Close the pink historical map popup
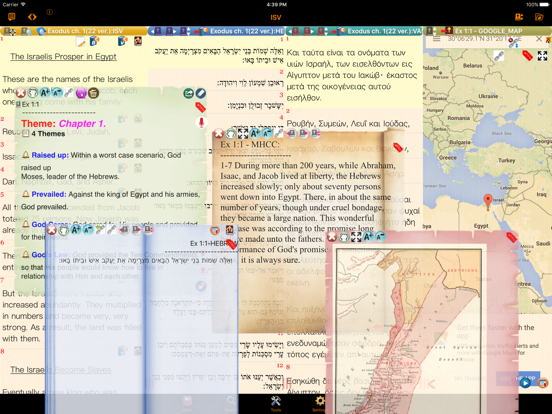This screenshot has width=552, height=414. (x=332, y=237)
